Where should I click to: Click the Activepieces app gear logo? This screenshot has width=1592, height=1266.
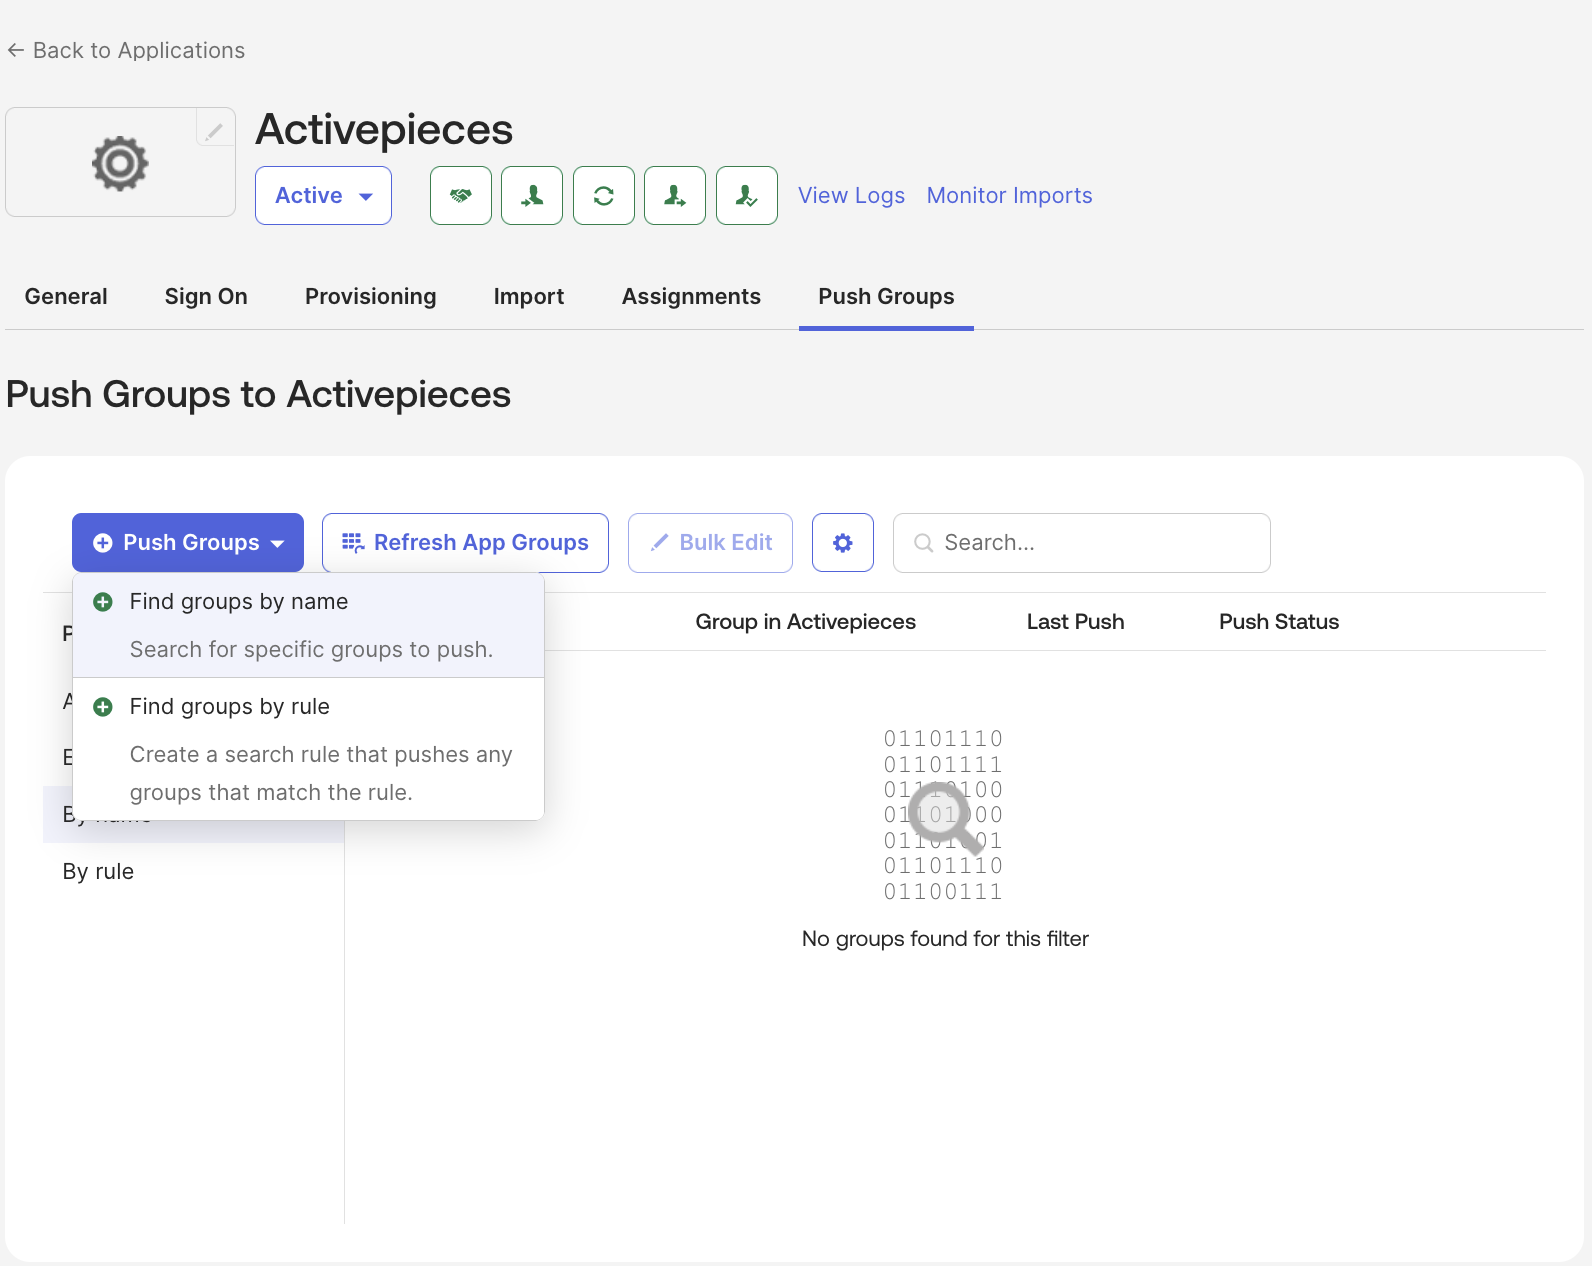120,163
